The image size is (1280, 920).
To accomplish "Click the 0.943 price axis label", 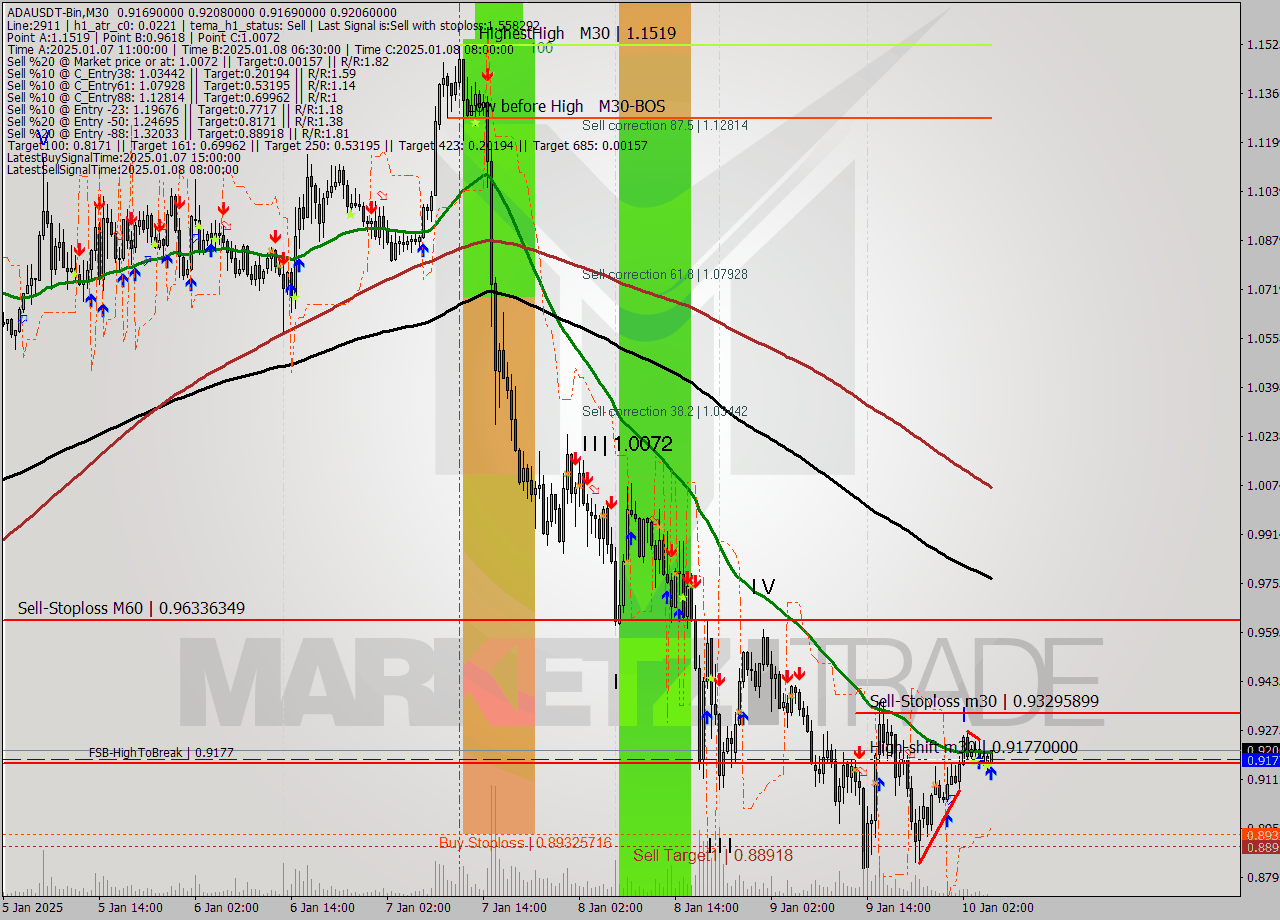I will click(1262, 681).
